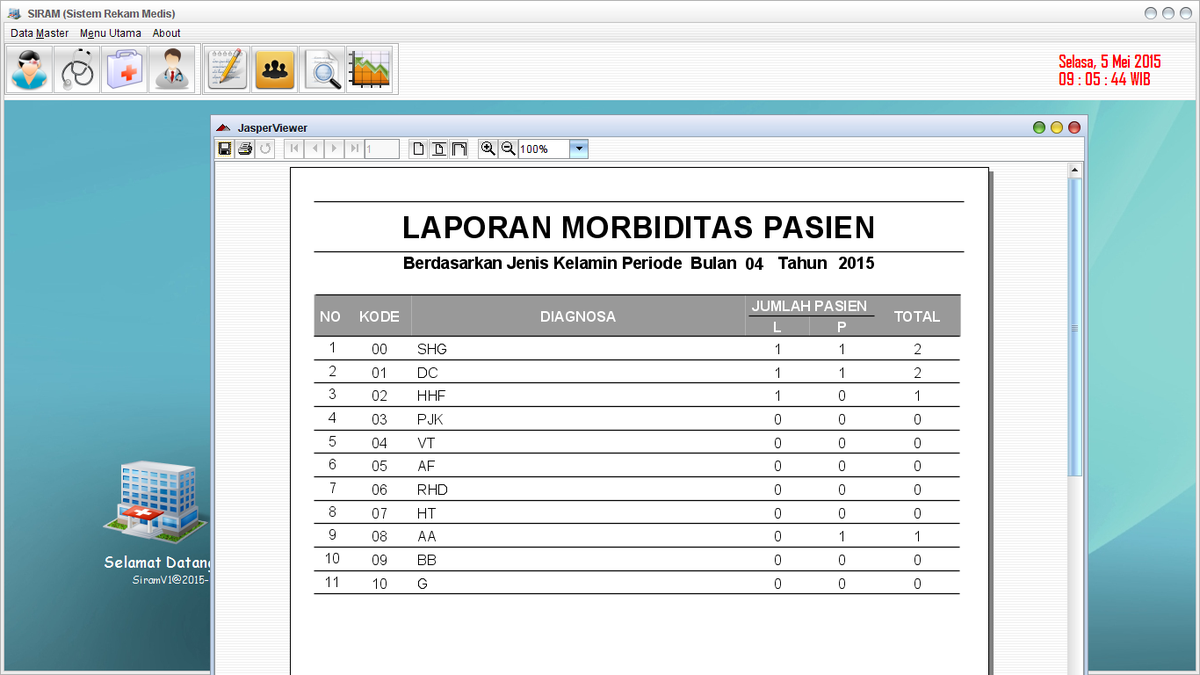1200x675 pixels.
Task: Click the SIRAM application title icon
Action: tap(12, 13)
